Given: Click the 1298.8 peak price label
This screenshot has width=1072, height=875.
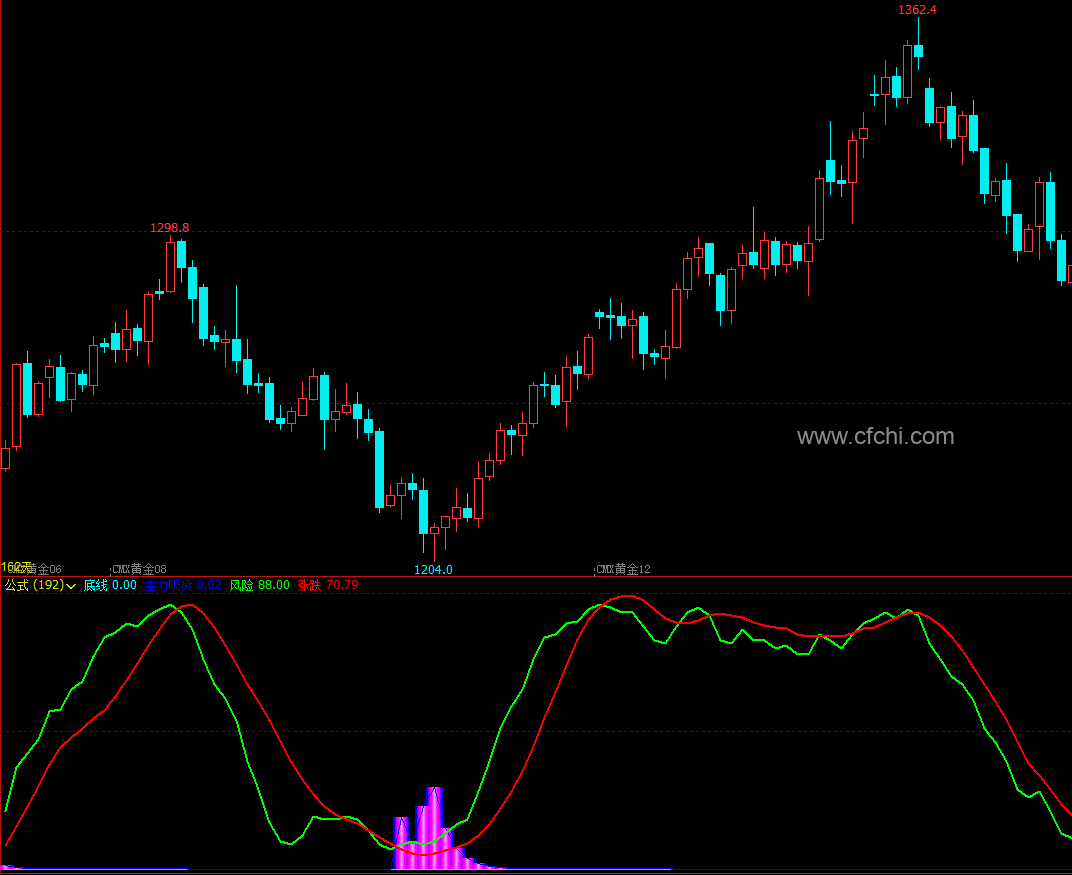Looking at the screenshot, I should pyautogui.click(x=170, y=228).
